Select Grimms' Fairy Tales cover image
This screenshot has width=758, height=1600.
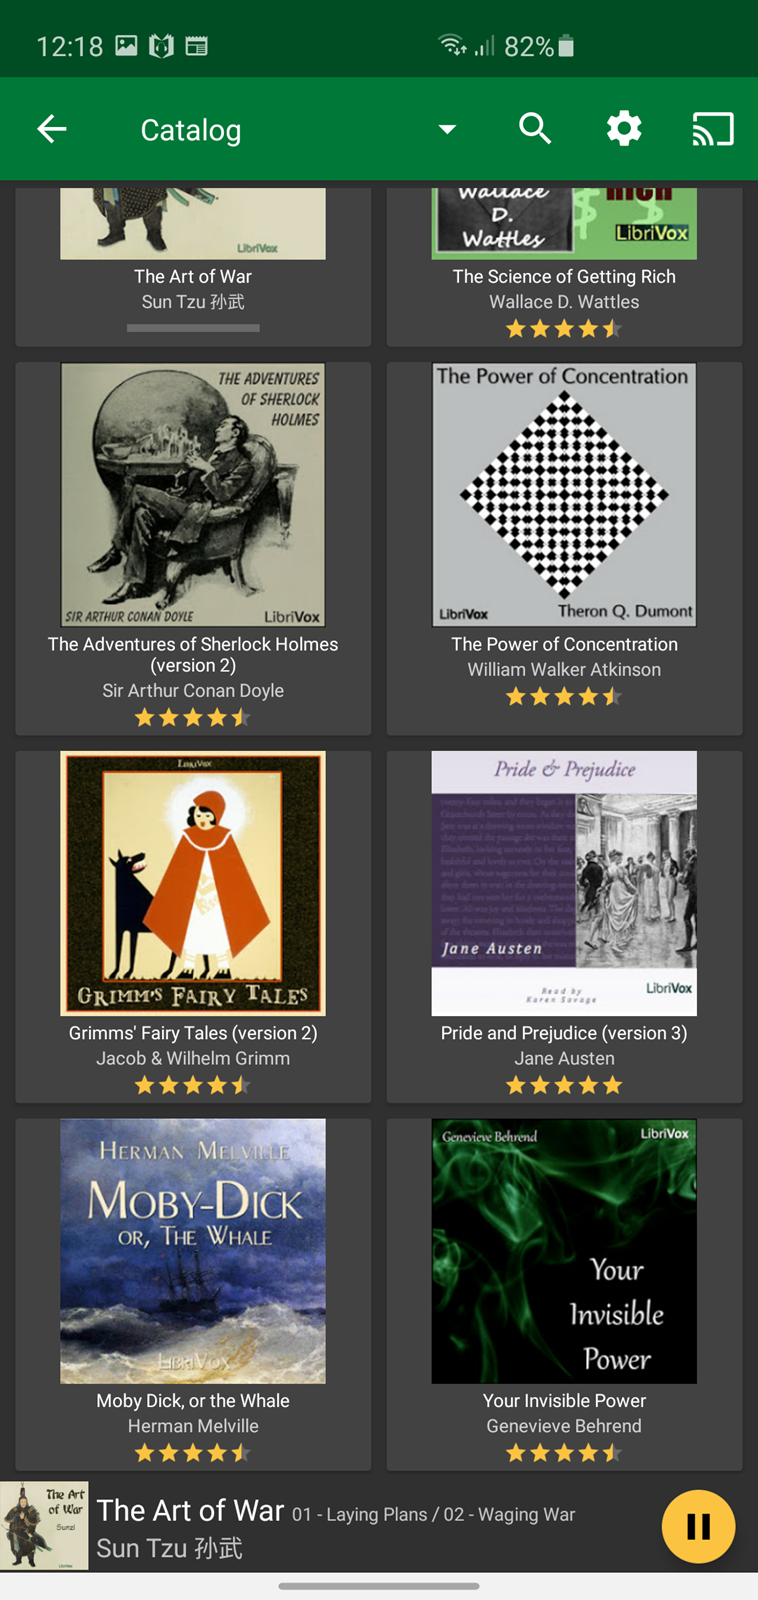coord(193,883)
